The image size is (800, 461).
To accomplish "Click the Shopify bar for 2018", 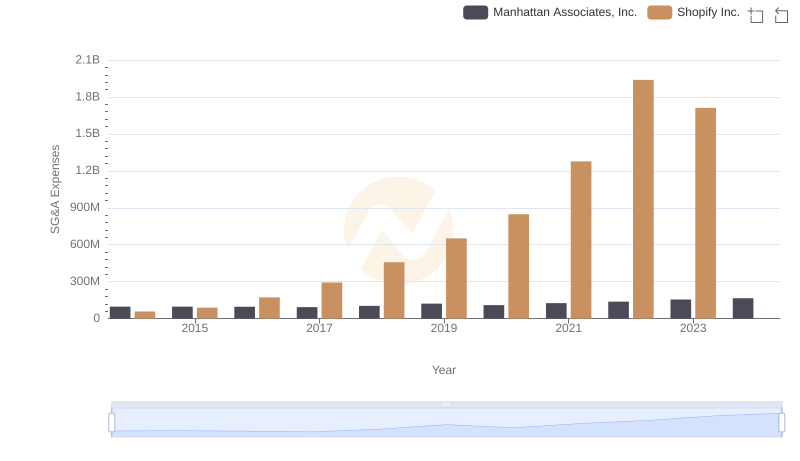I will coord(394,290).
